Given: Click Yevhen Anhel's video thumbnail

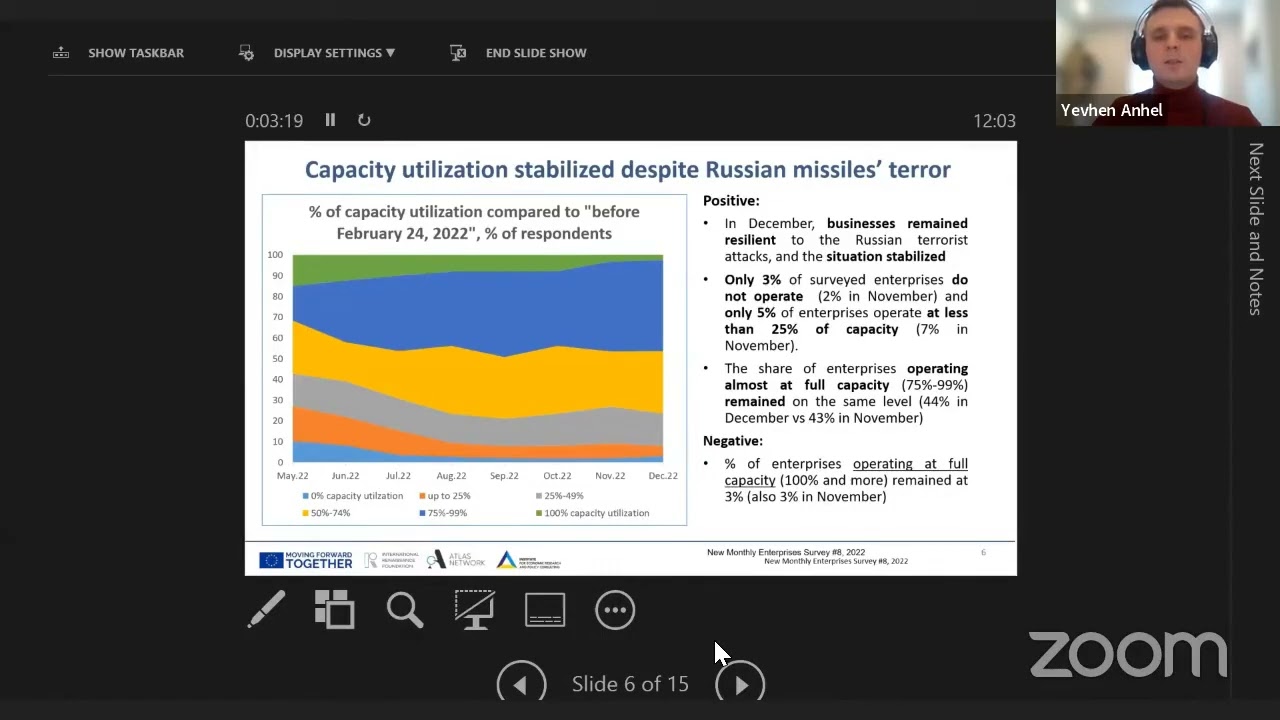Looking at the screenshot, I should [1167, 60].
